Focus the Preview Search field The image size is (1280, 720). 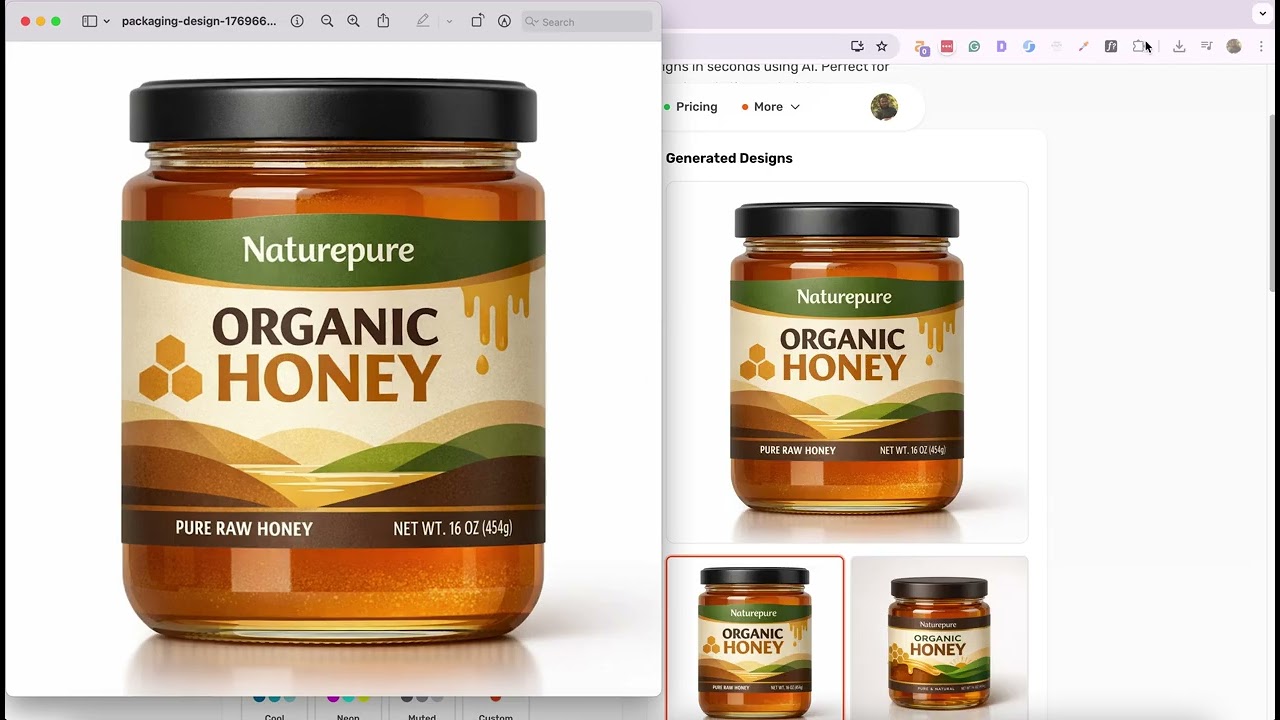coord(587,21)
